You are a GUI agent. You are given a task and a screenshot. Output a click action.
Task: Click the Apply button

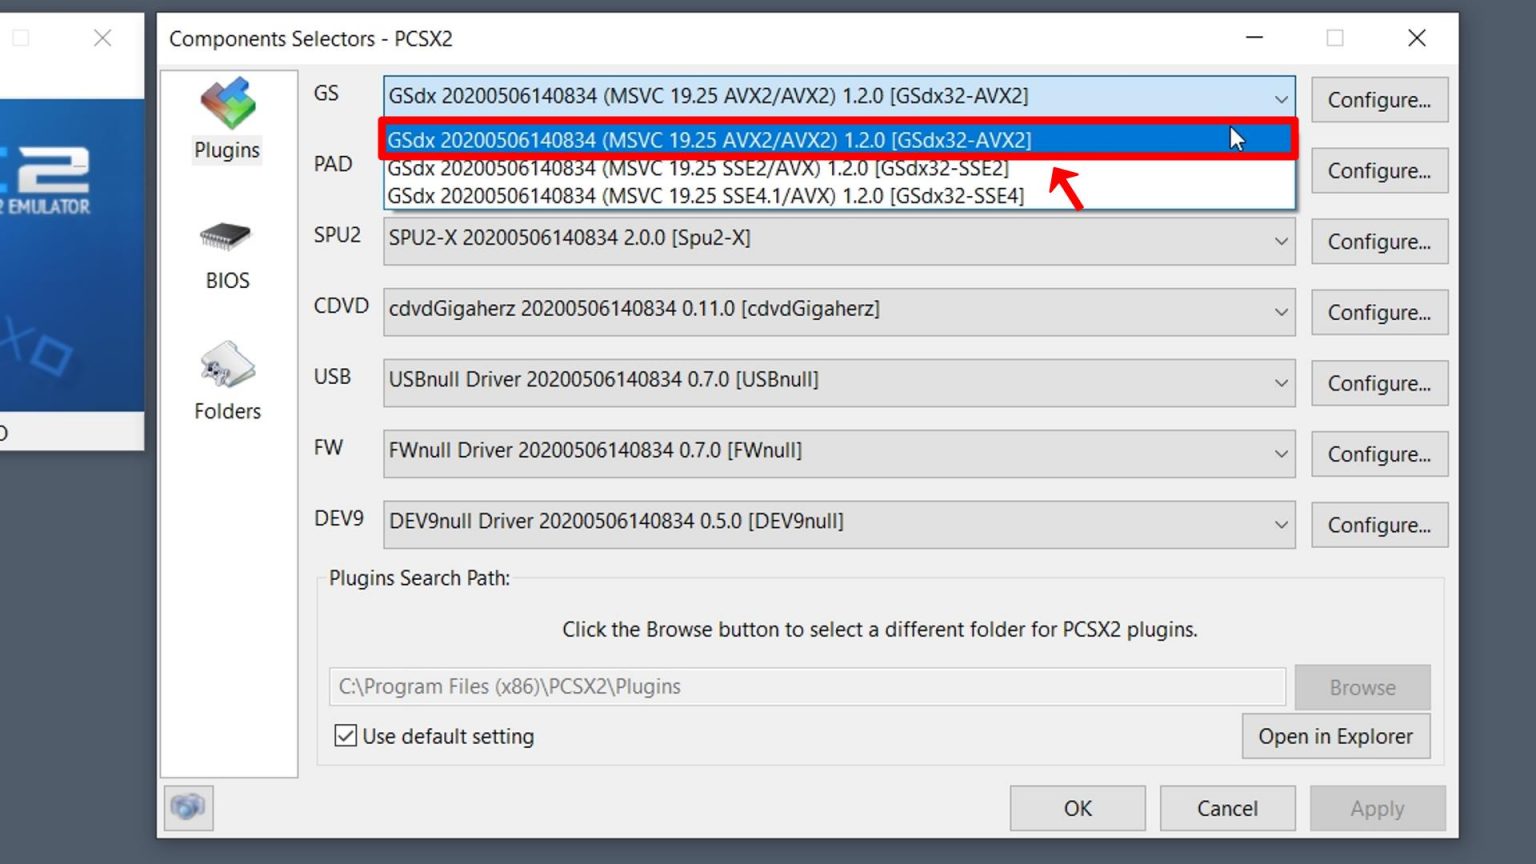pyautogui.click(x=1377, y=808)
